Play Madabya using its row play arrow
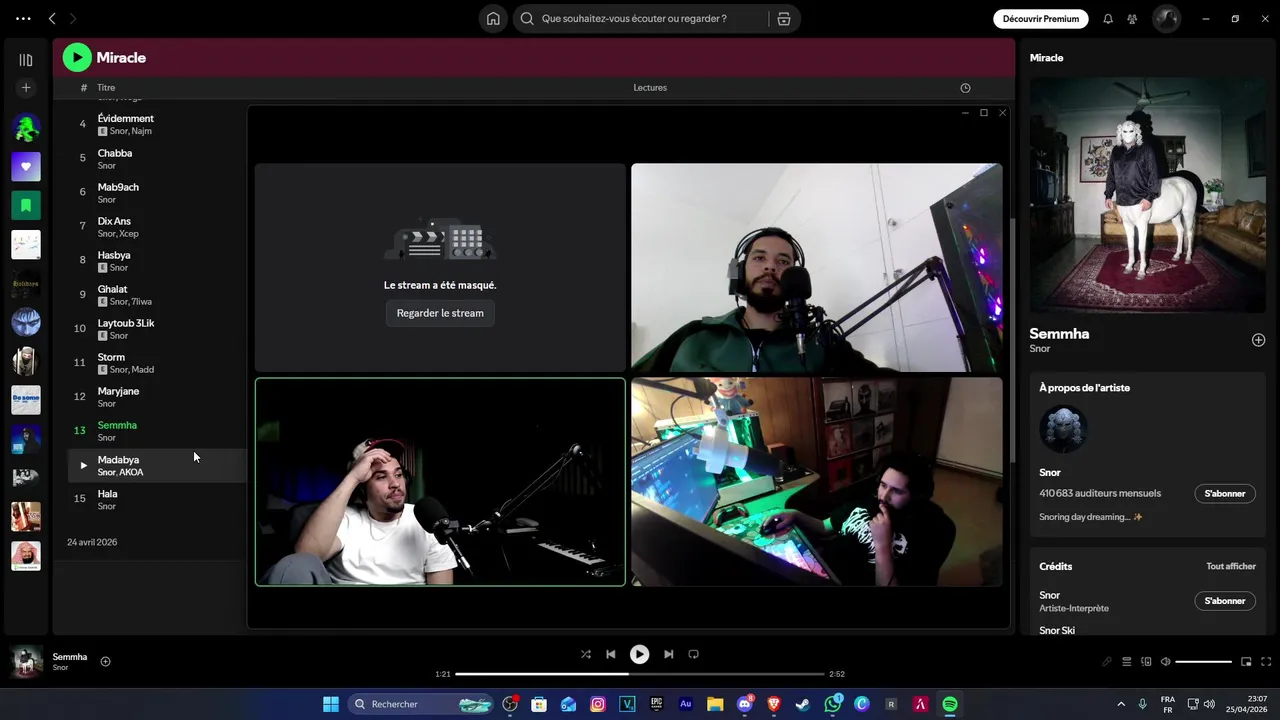 [83, 465]
